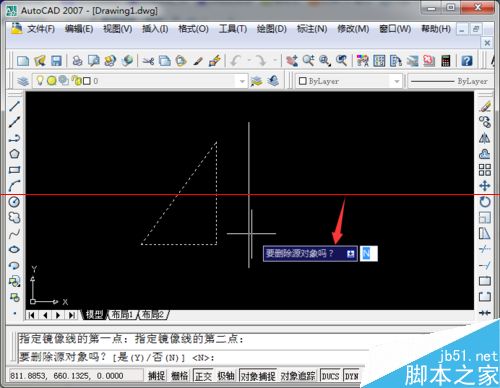
Task: Open redo history dropdown arrow
Action: pos(275,61)
